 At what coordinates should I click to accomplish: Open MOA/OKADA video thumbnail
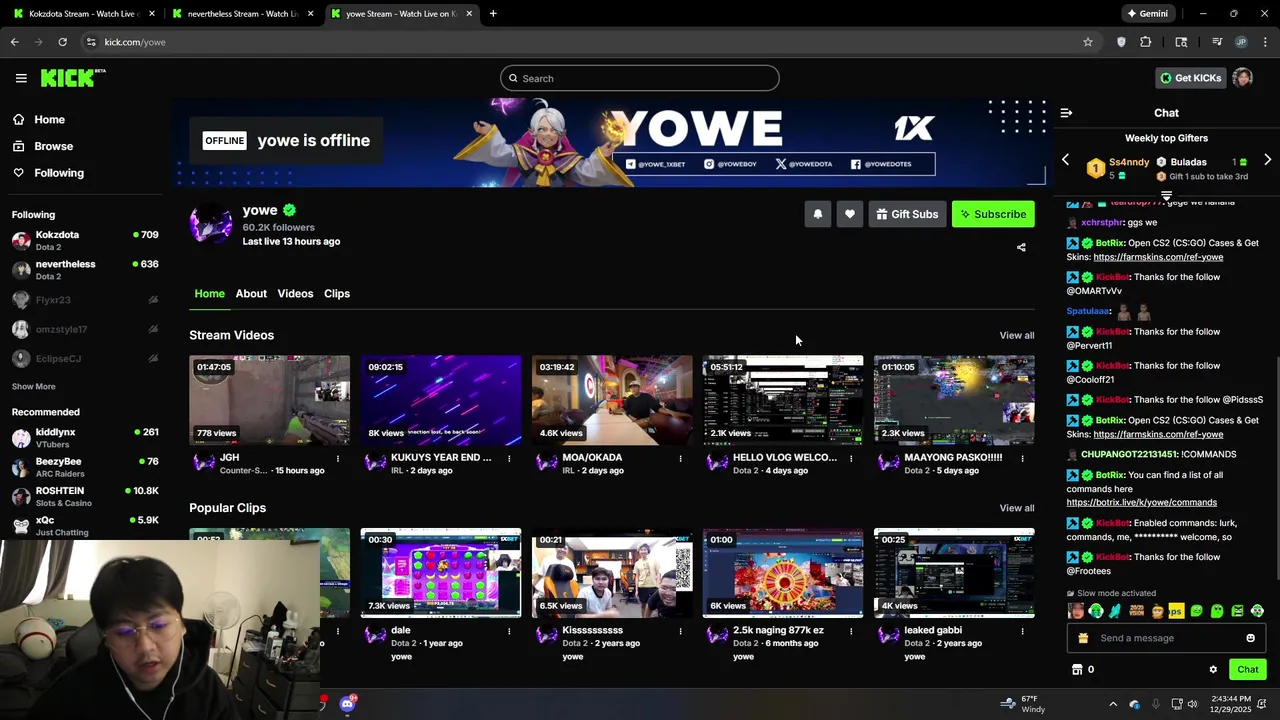coord(612,400)
